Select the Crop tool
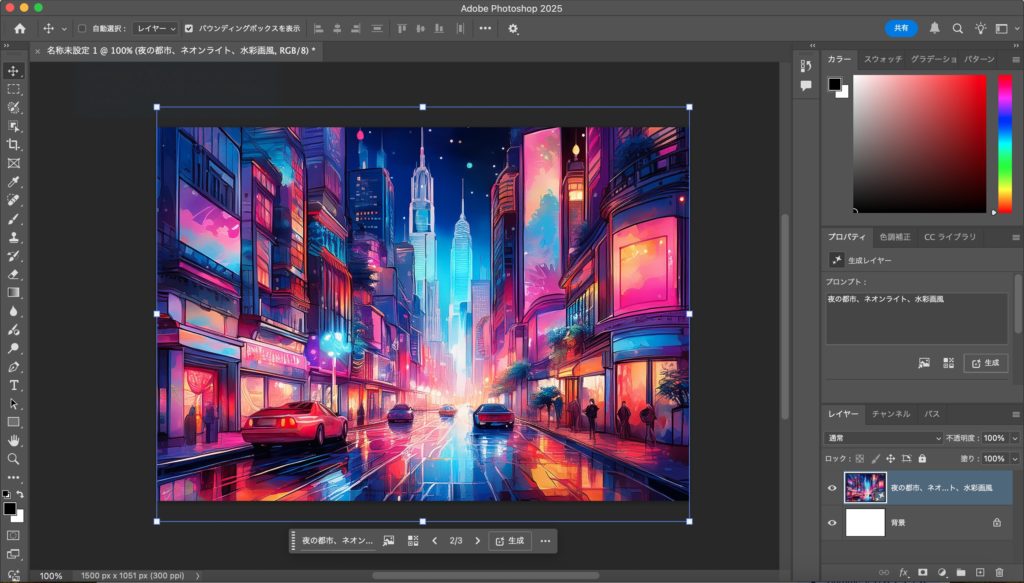1024x583 pixels. pyautogui.click(x=14, y=144)
